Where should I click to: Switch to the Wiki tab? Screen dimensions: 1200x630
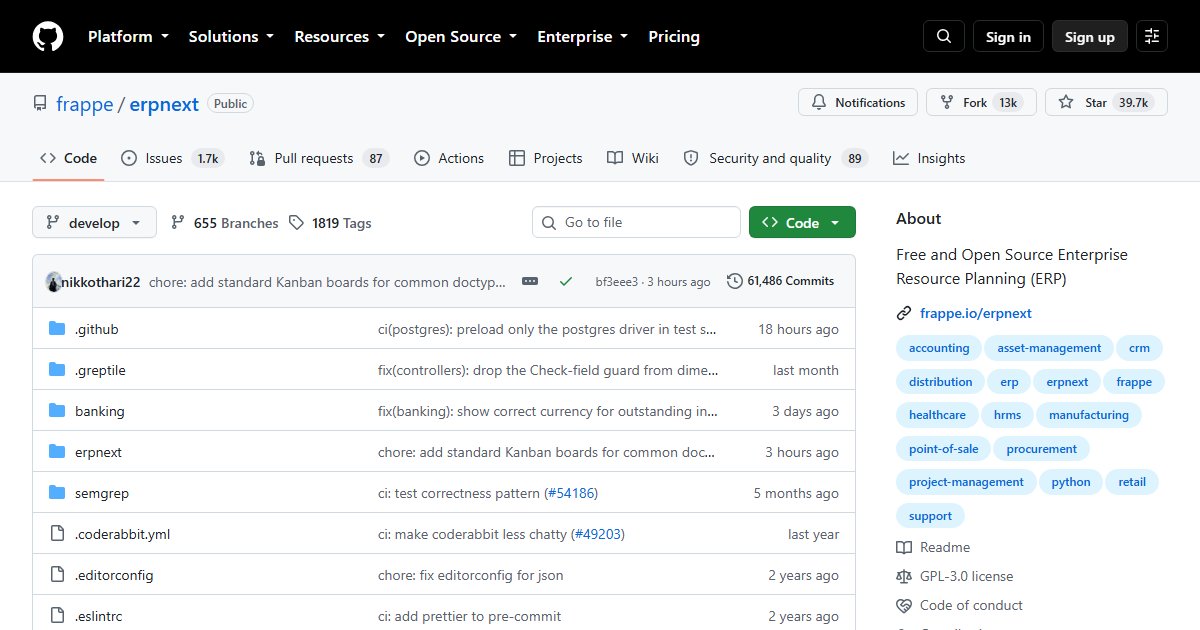633,158
